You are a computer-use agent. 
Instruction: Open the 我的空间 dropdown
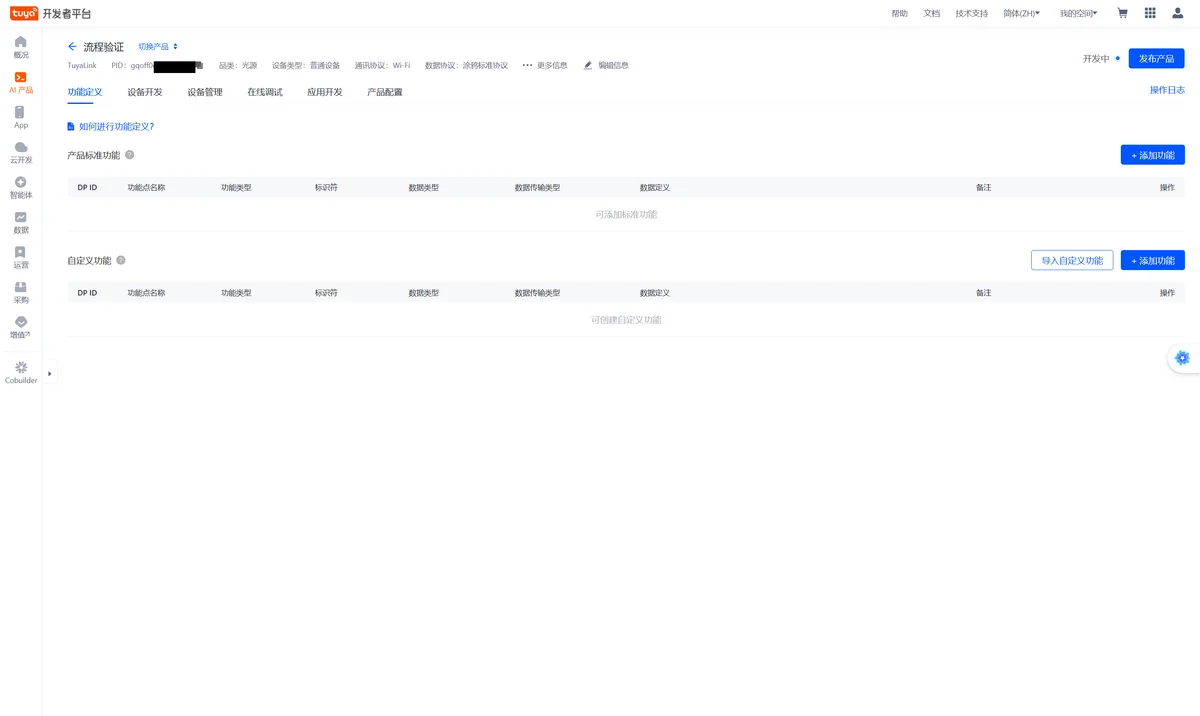click(1079, 13)
